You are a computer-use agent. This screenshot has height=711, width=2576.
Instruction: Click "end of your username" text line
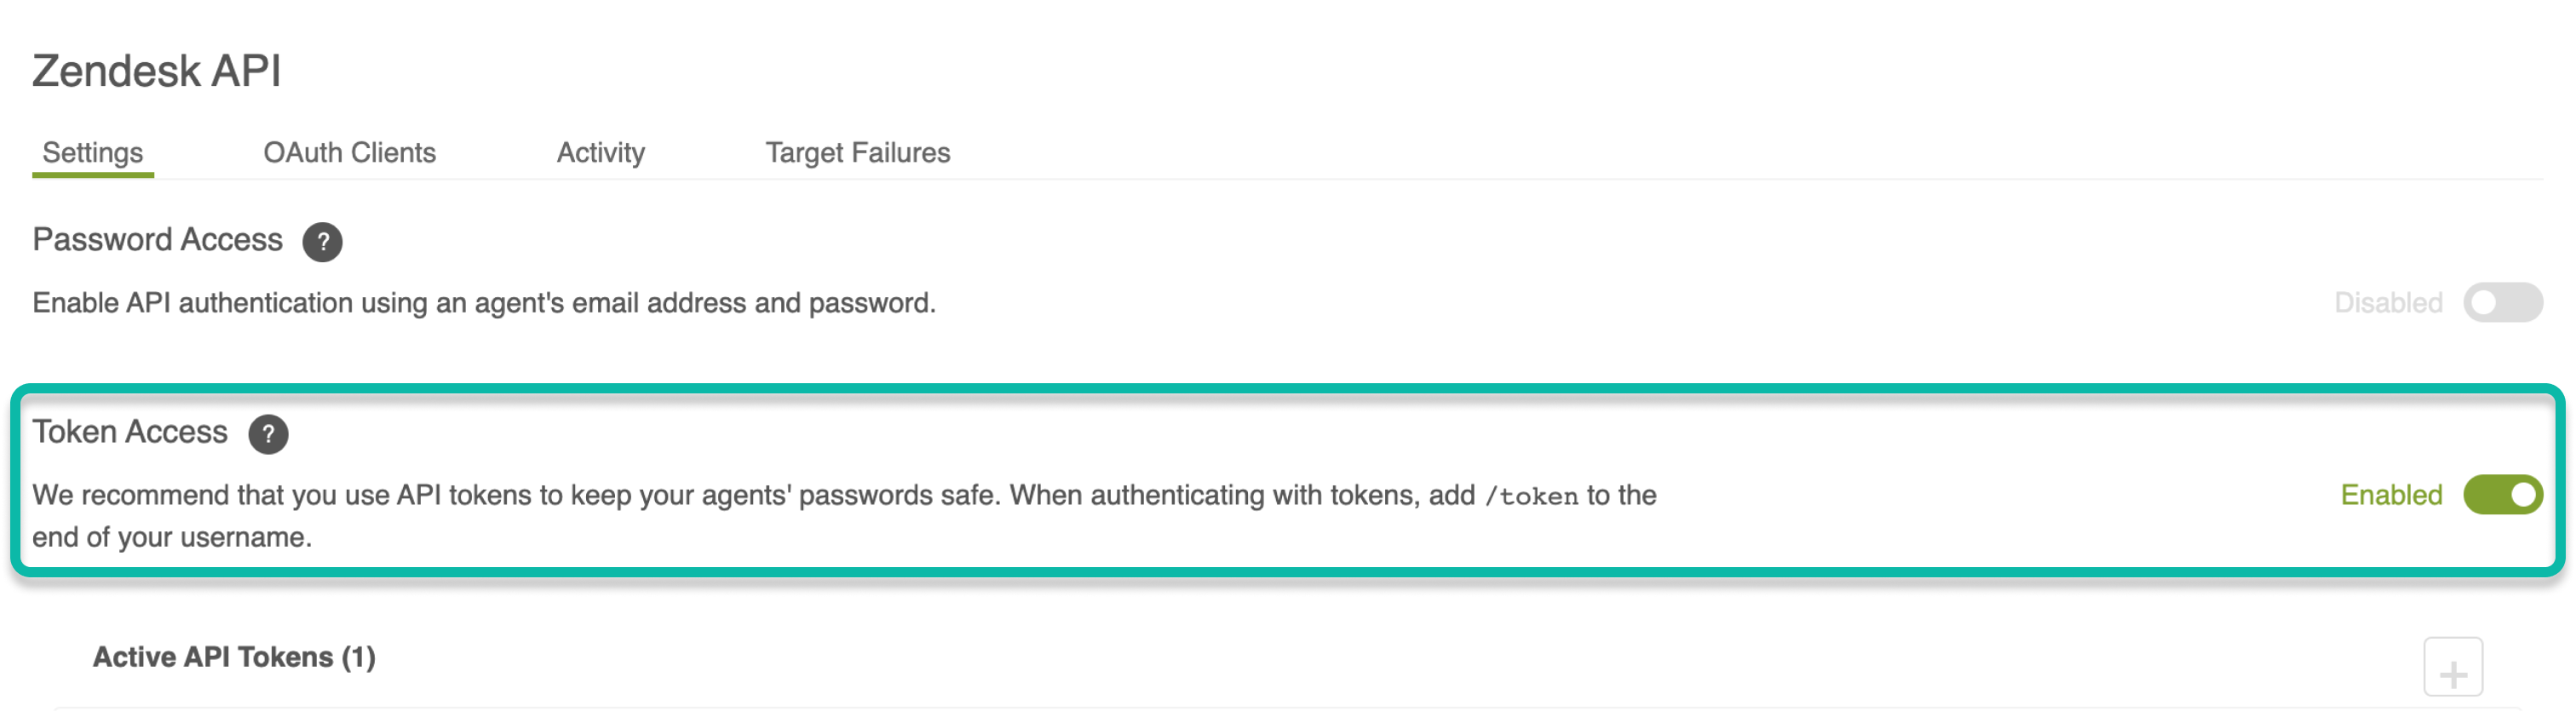(172, 538)
